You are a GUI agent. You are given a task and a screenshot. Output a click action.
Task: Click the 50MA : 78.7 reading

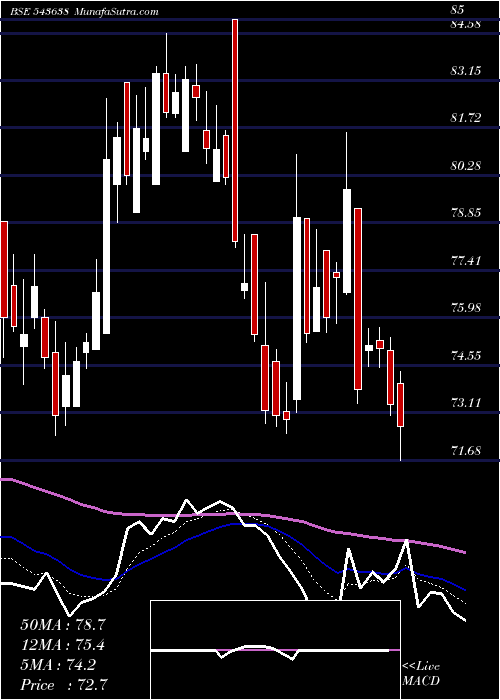(63, 625)
